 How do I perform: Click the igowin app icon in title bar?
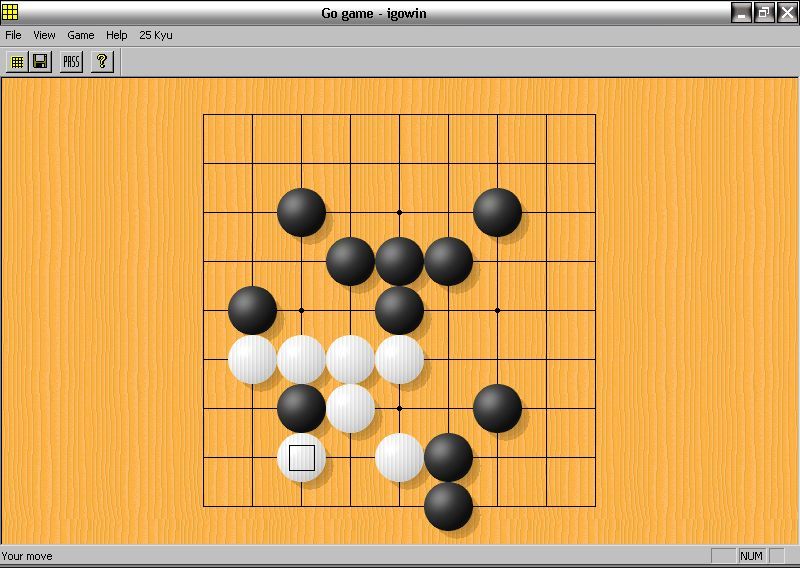click(10, 12)
